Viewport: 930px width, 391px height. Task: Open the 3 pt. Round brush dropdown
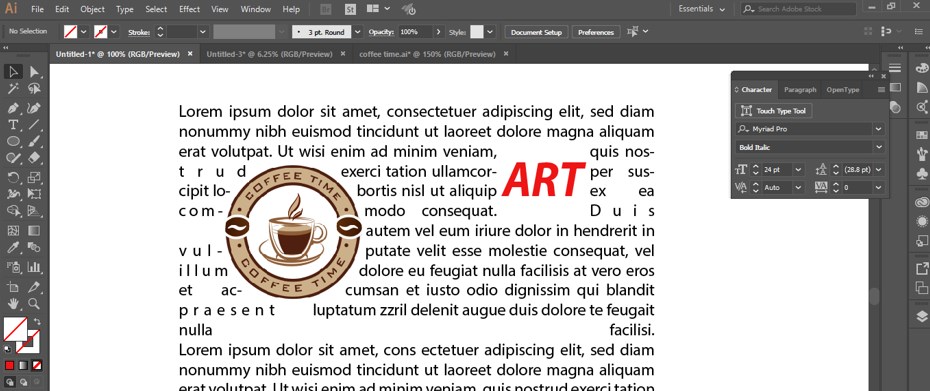[x=358, y=32]
